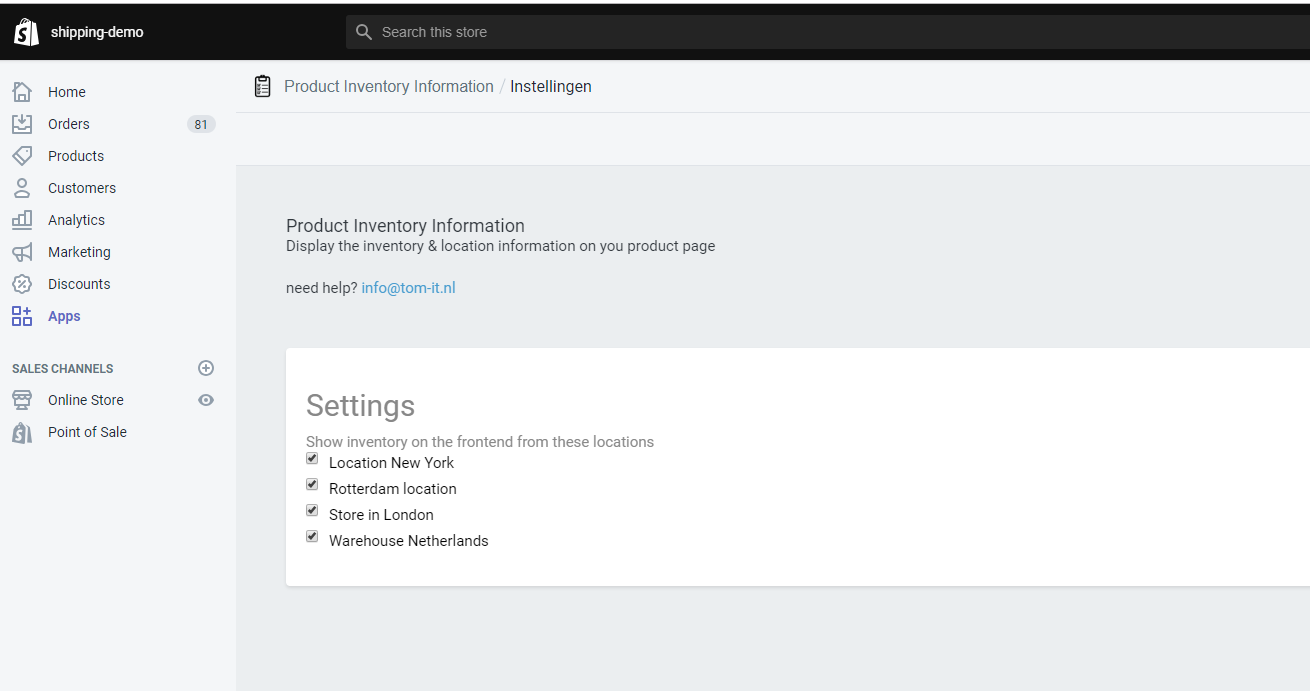The height and width of the screenshot is (691, 1310).
Task: Click the Customers person icon
Action: point(22,188)
